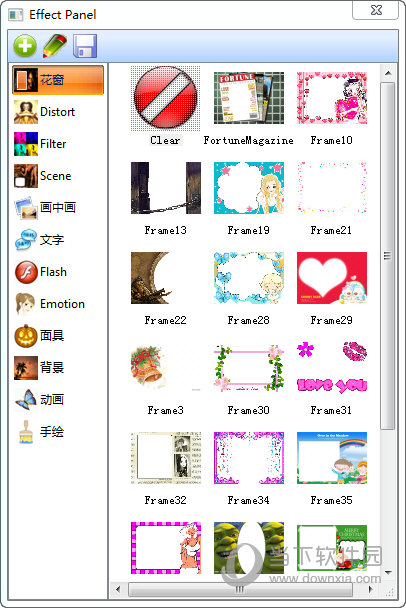Open the Scene category
406x608 pixels.
pyautogui.click(x=58, y=176)
